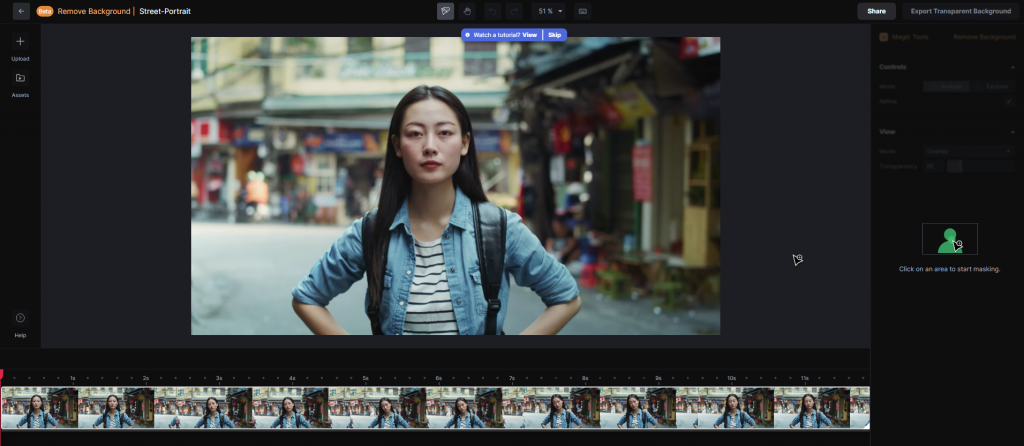Open the Assets folder
The image size is (1024, 446).
[x=20, y=78]
